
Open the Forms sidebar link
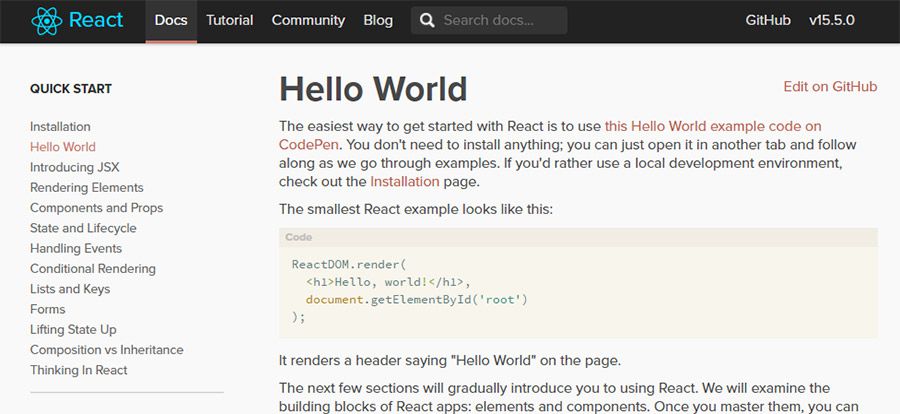[48, 309]
